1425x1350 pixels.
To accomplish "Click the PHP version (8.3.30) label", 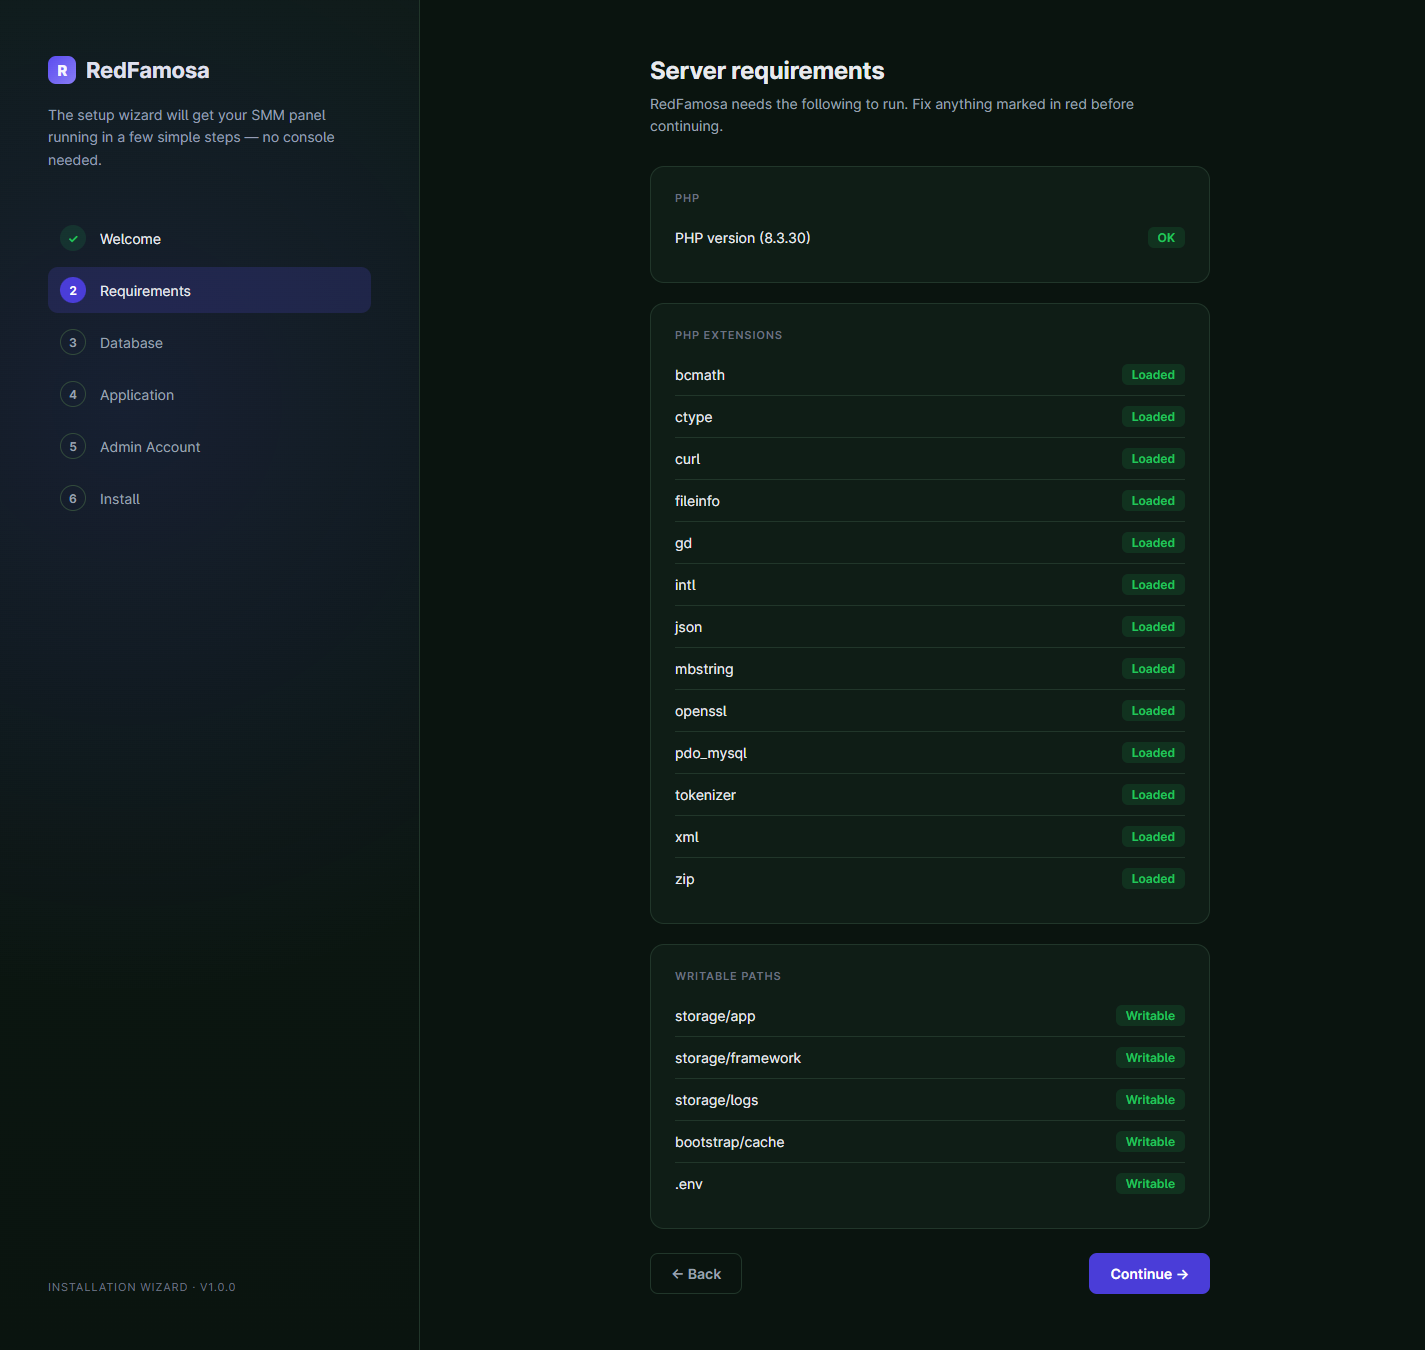I will [x=743, y=238].
